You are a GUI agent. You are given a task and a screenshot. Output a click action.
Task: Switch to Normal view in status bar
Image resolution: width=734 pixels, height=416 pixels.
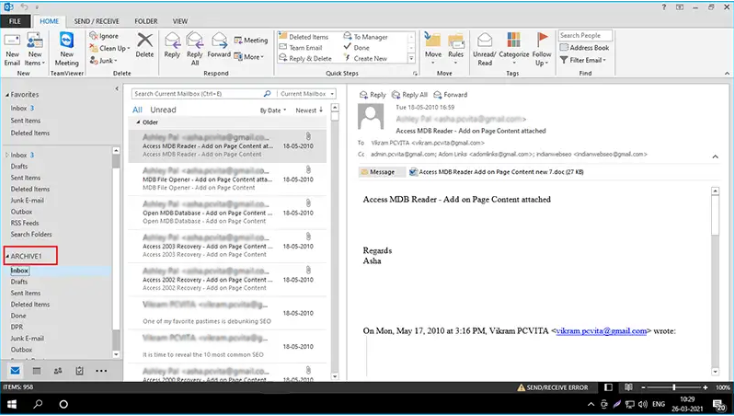click(608, 387)
